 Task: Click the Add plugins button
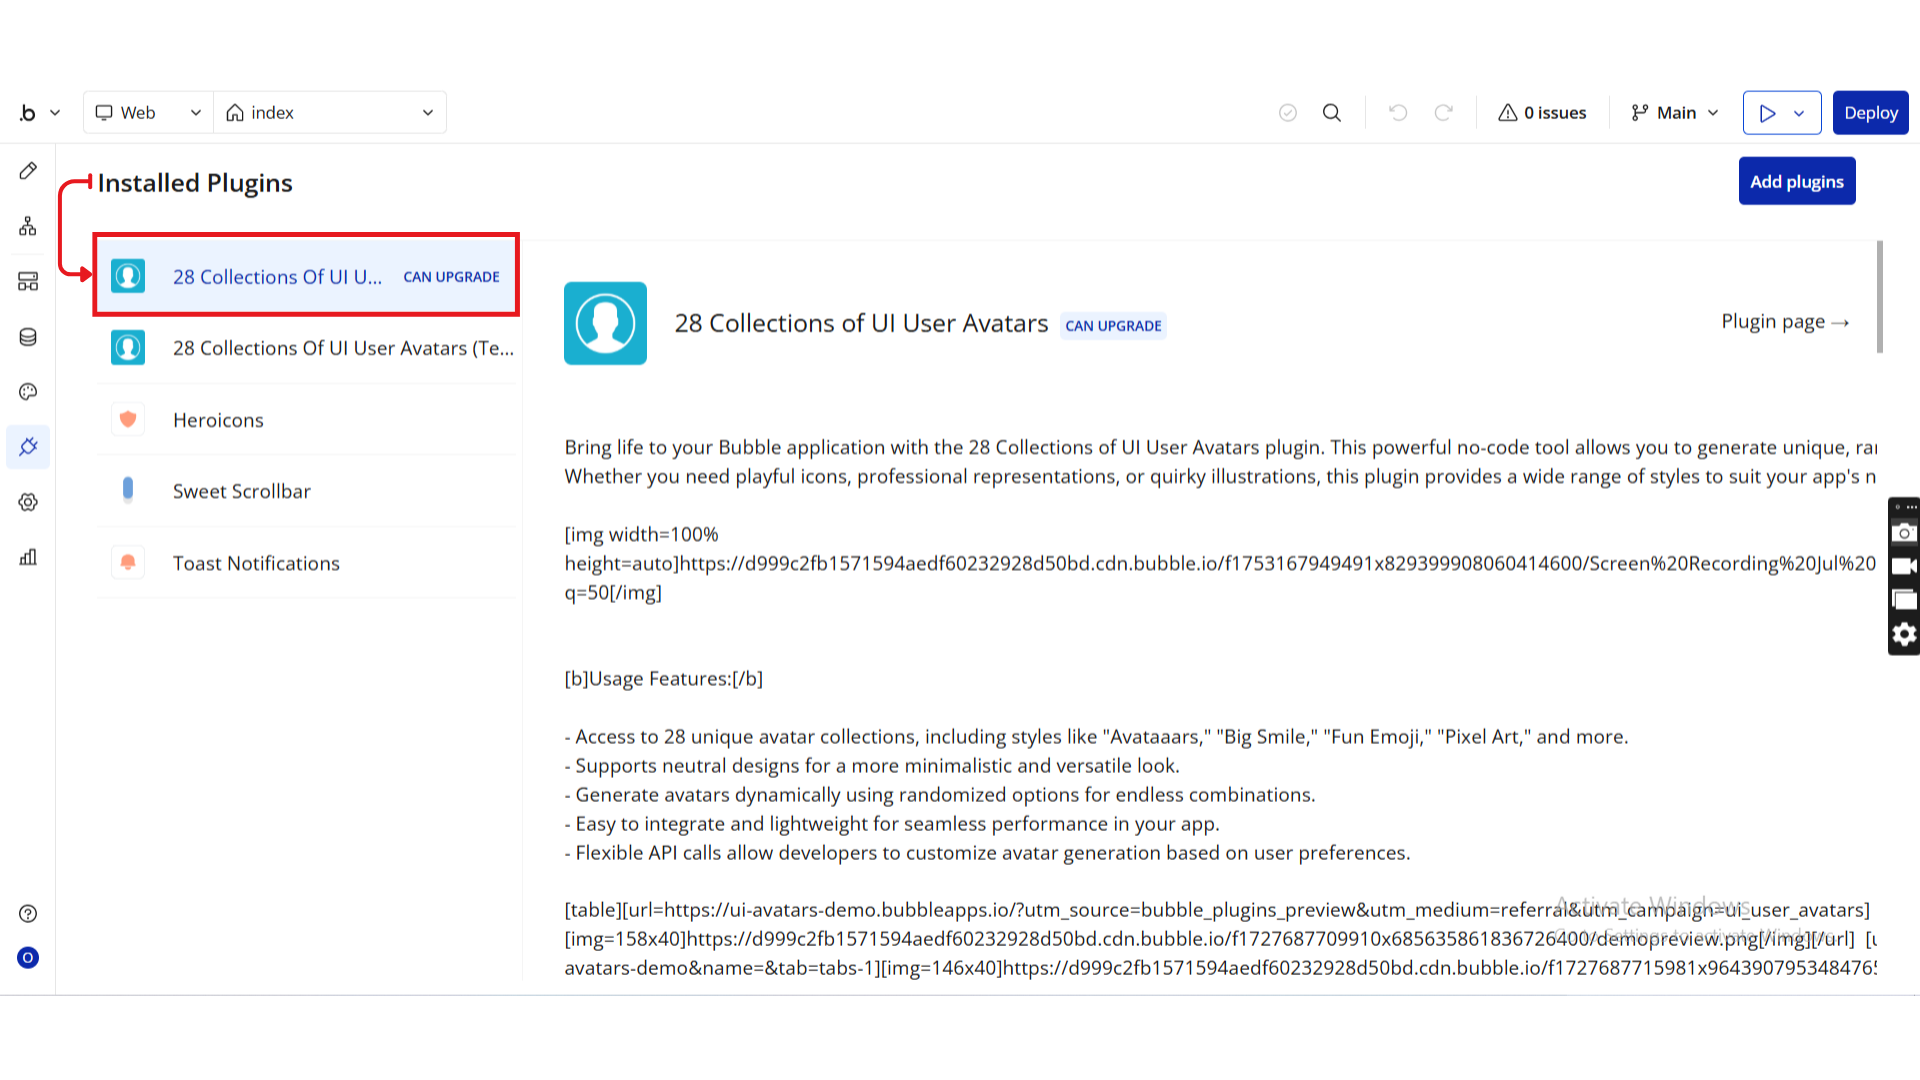pyautogui.click(x=1796, y=181)
